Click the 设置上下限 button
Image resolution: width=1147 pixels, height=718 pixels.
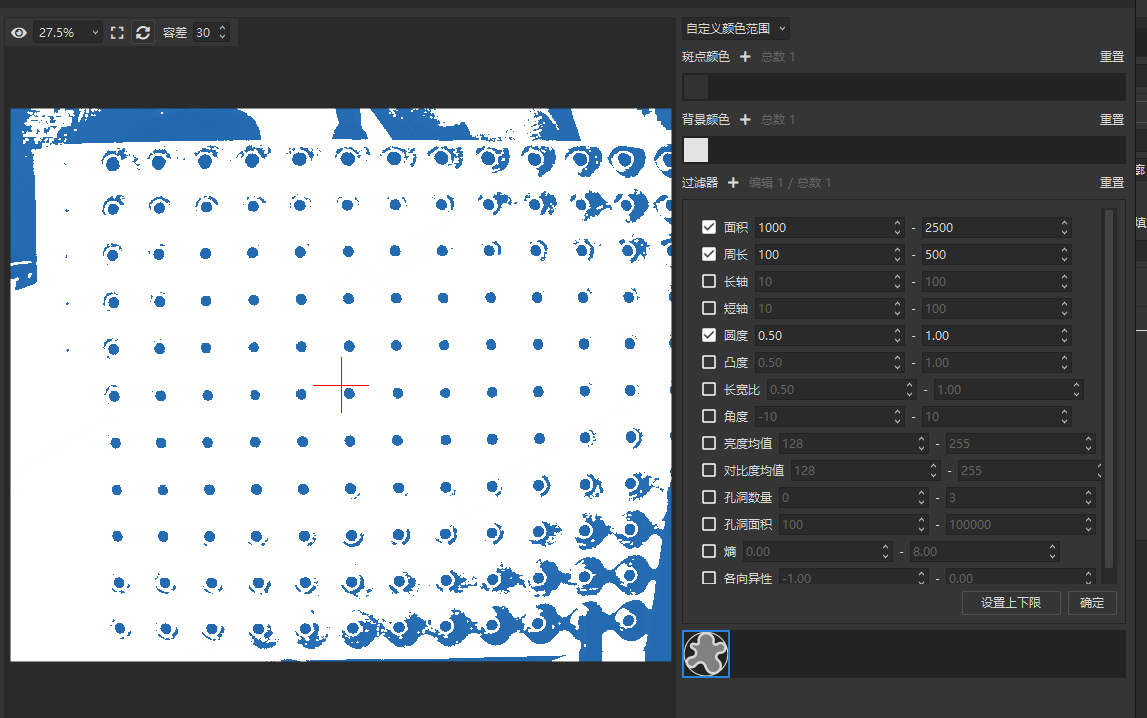1010,603
